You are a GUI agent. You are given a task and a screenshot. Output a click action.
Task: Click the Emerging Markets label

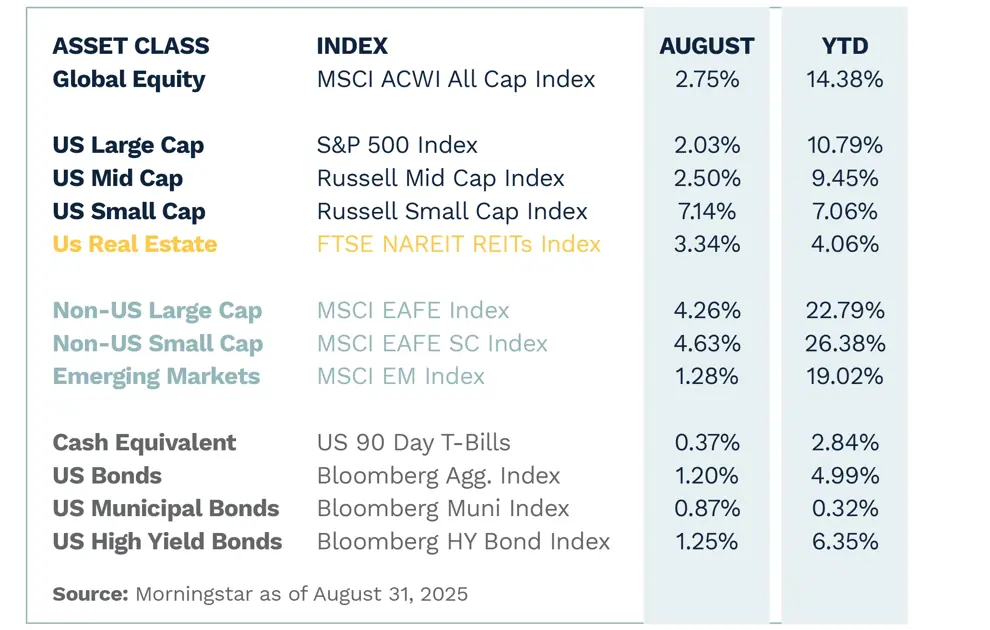156,376
